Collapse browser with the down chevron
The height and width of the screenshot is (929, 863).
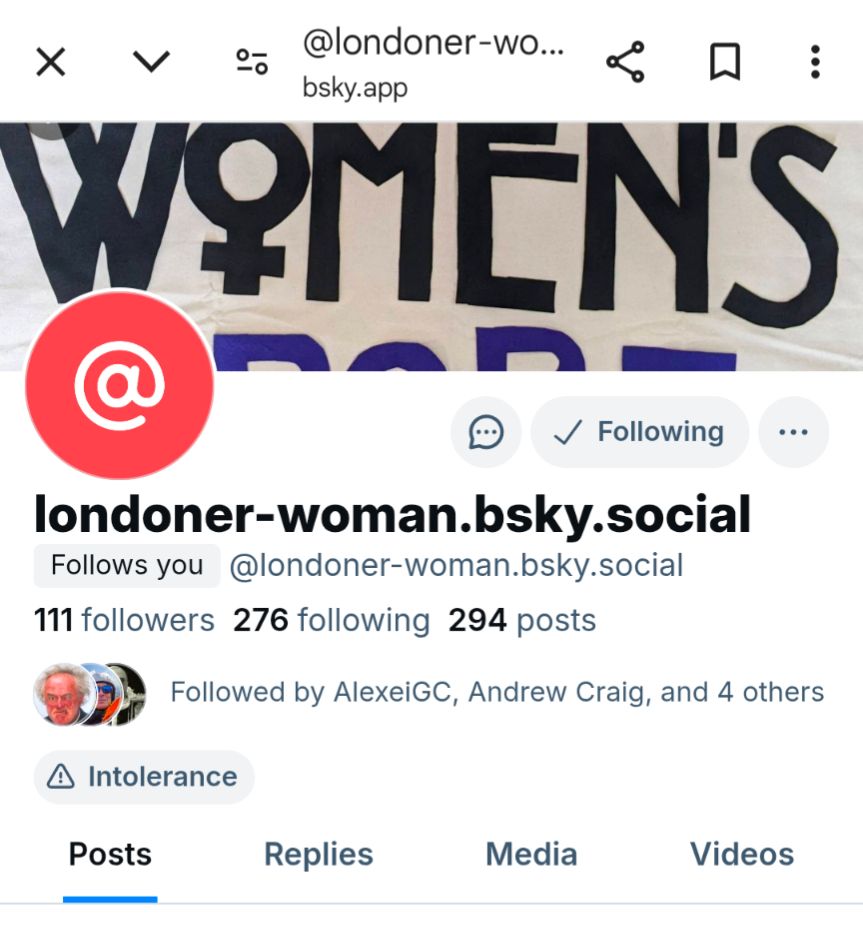coord(152,61)
